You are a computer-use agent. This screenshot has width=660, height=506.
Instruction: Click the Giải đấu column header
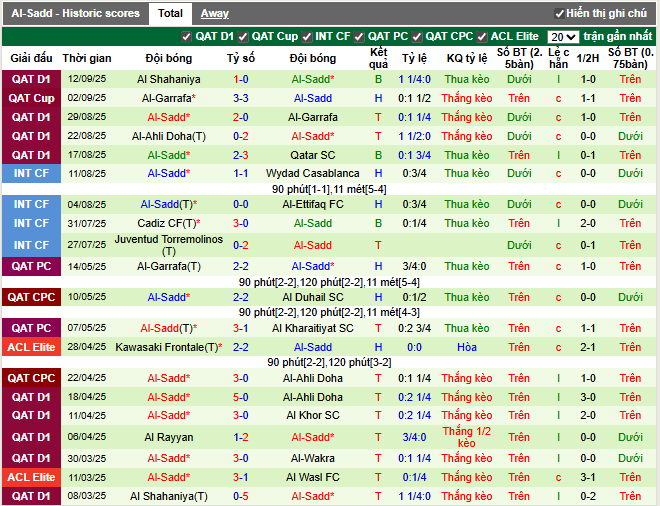(32, 58)
